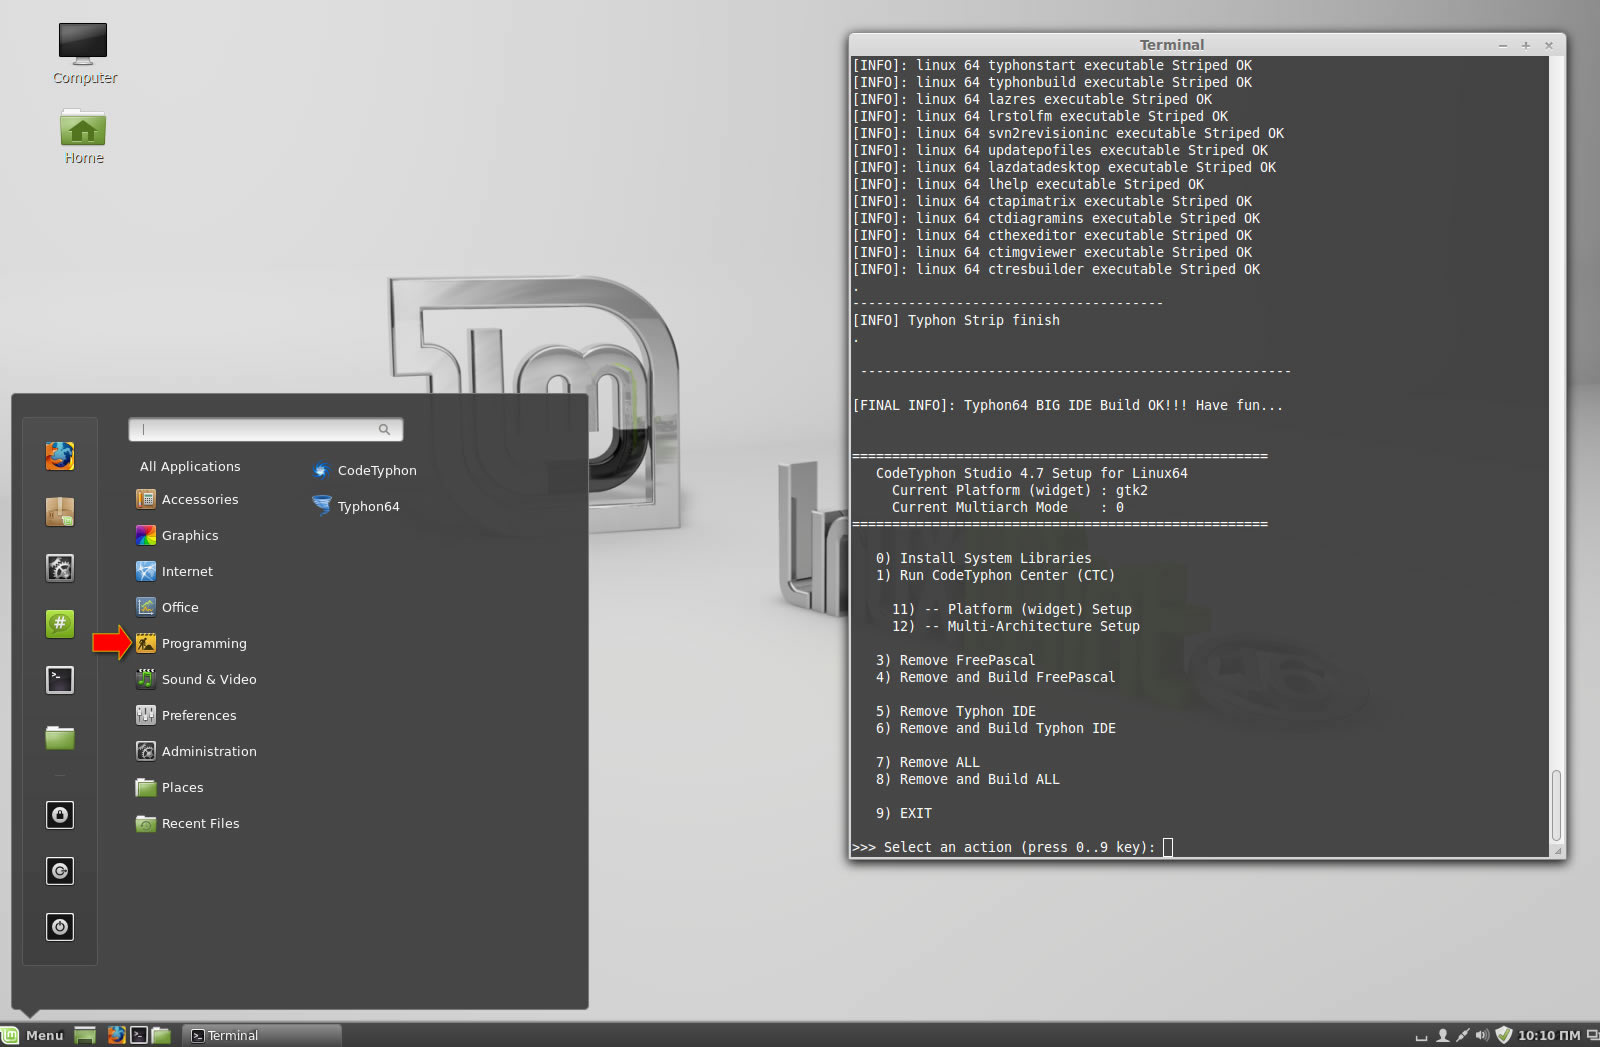This screenshot has width=1600, height=1047.
Task: Open Software Manager package icon in favorites
Action: click(60, 512)
